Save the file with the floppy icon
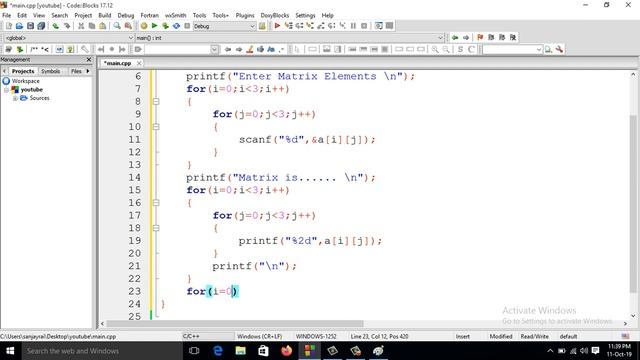640x360 pixels. (x=30, y=26)
